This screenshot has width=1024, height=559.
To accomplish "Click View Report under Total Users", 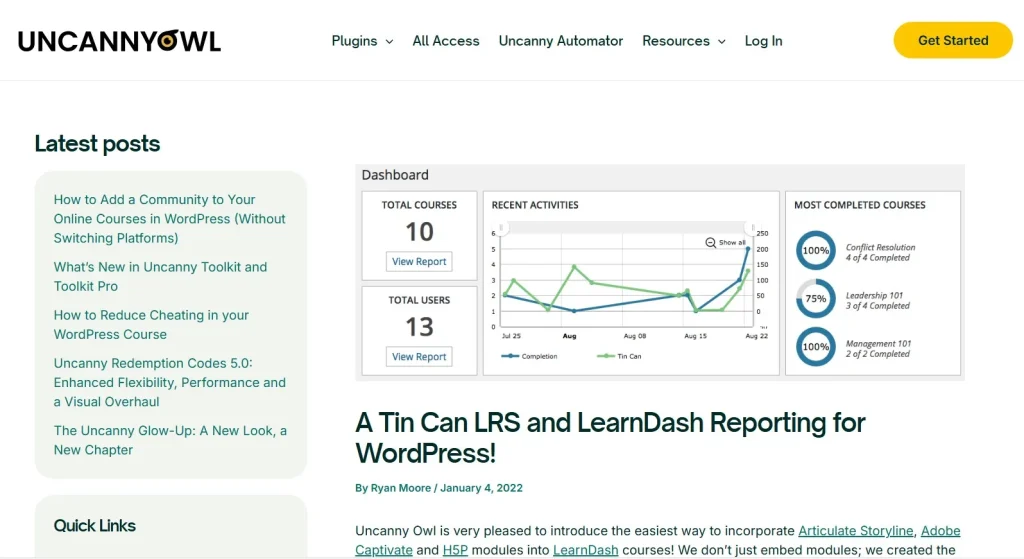I will coord(419,357).
